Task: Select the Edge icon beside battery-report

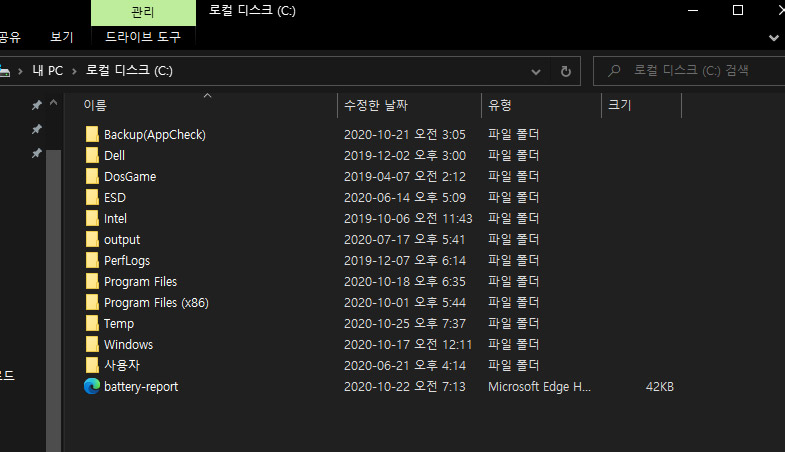Action: click(92, 386)
